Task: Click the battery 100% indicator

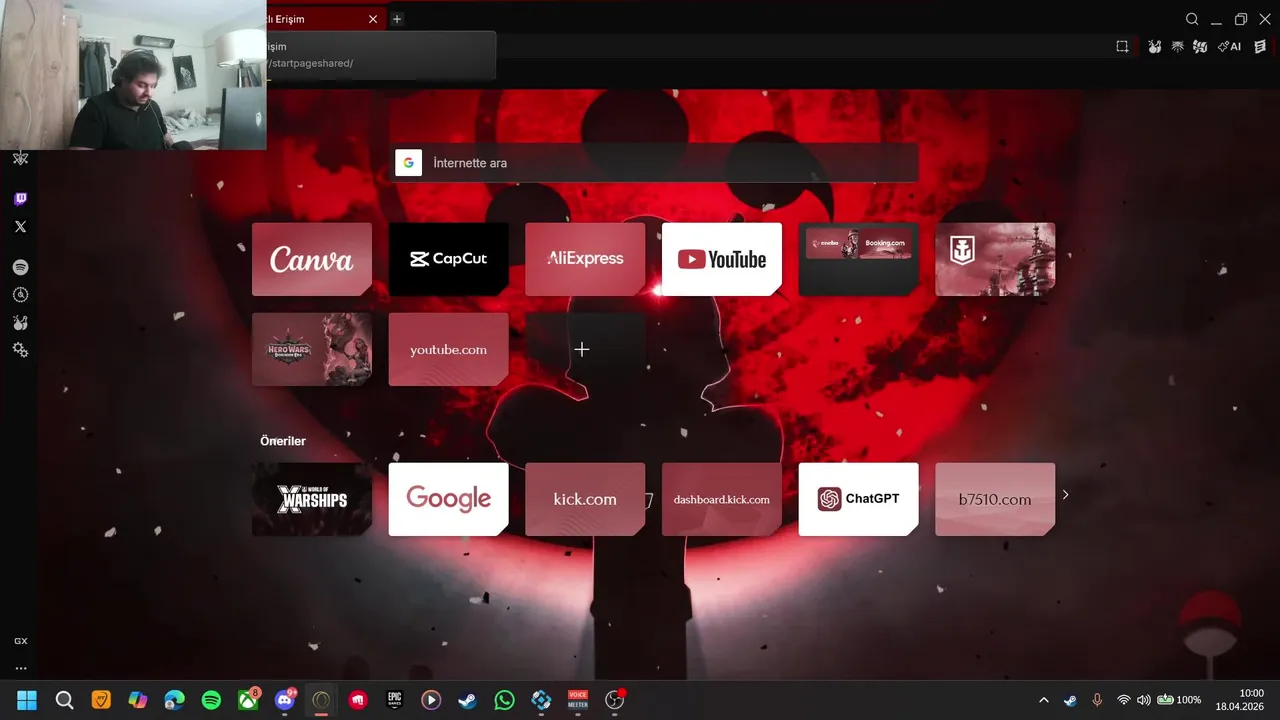Action: tap(1179, 700)
